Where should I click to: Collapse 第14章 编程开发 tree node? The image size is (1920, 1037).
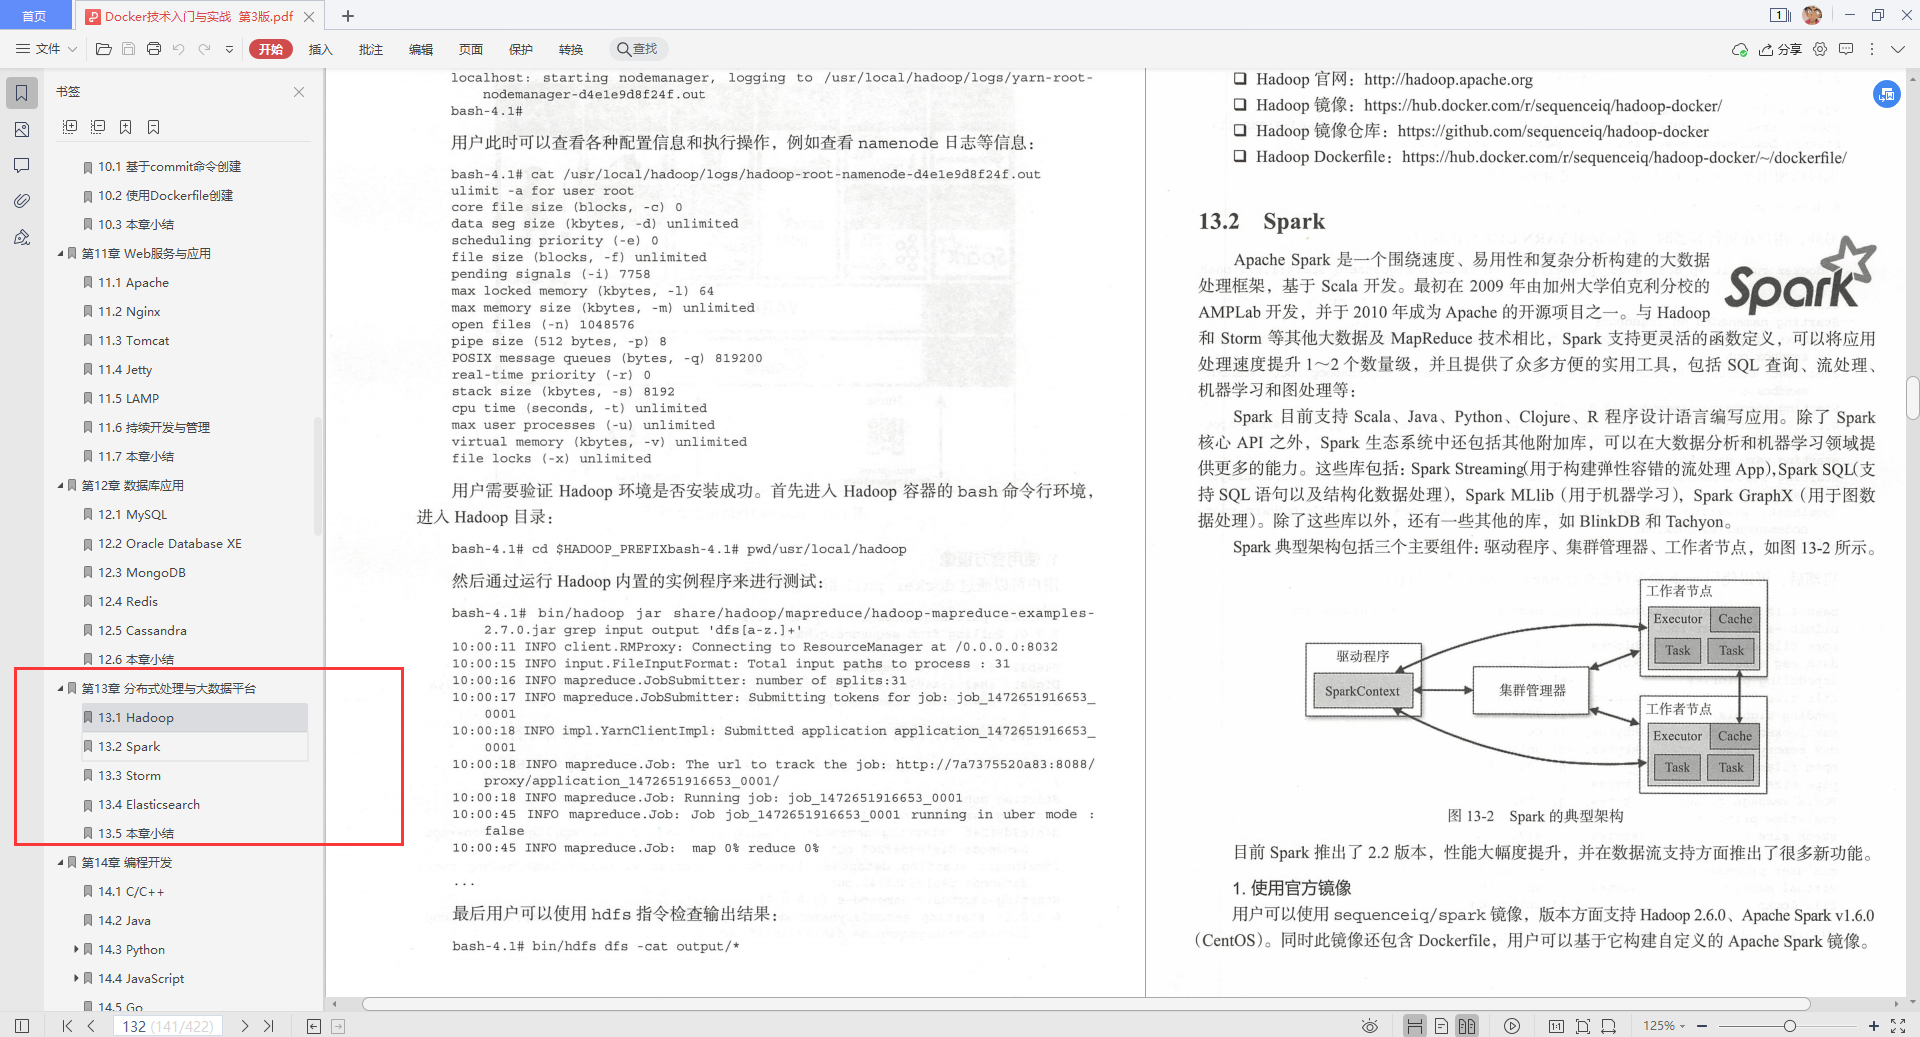pos(61,863)
